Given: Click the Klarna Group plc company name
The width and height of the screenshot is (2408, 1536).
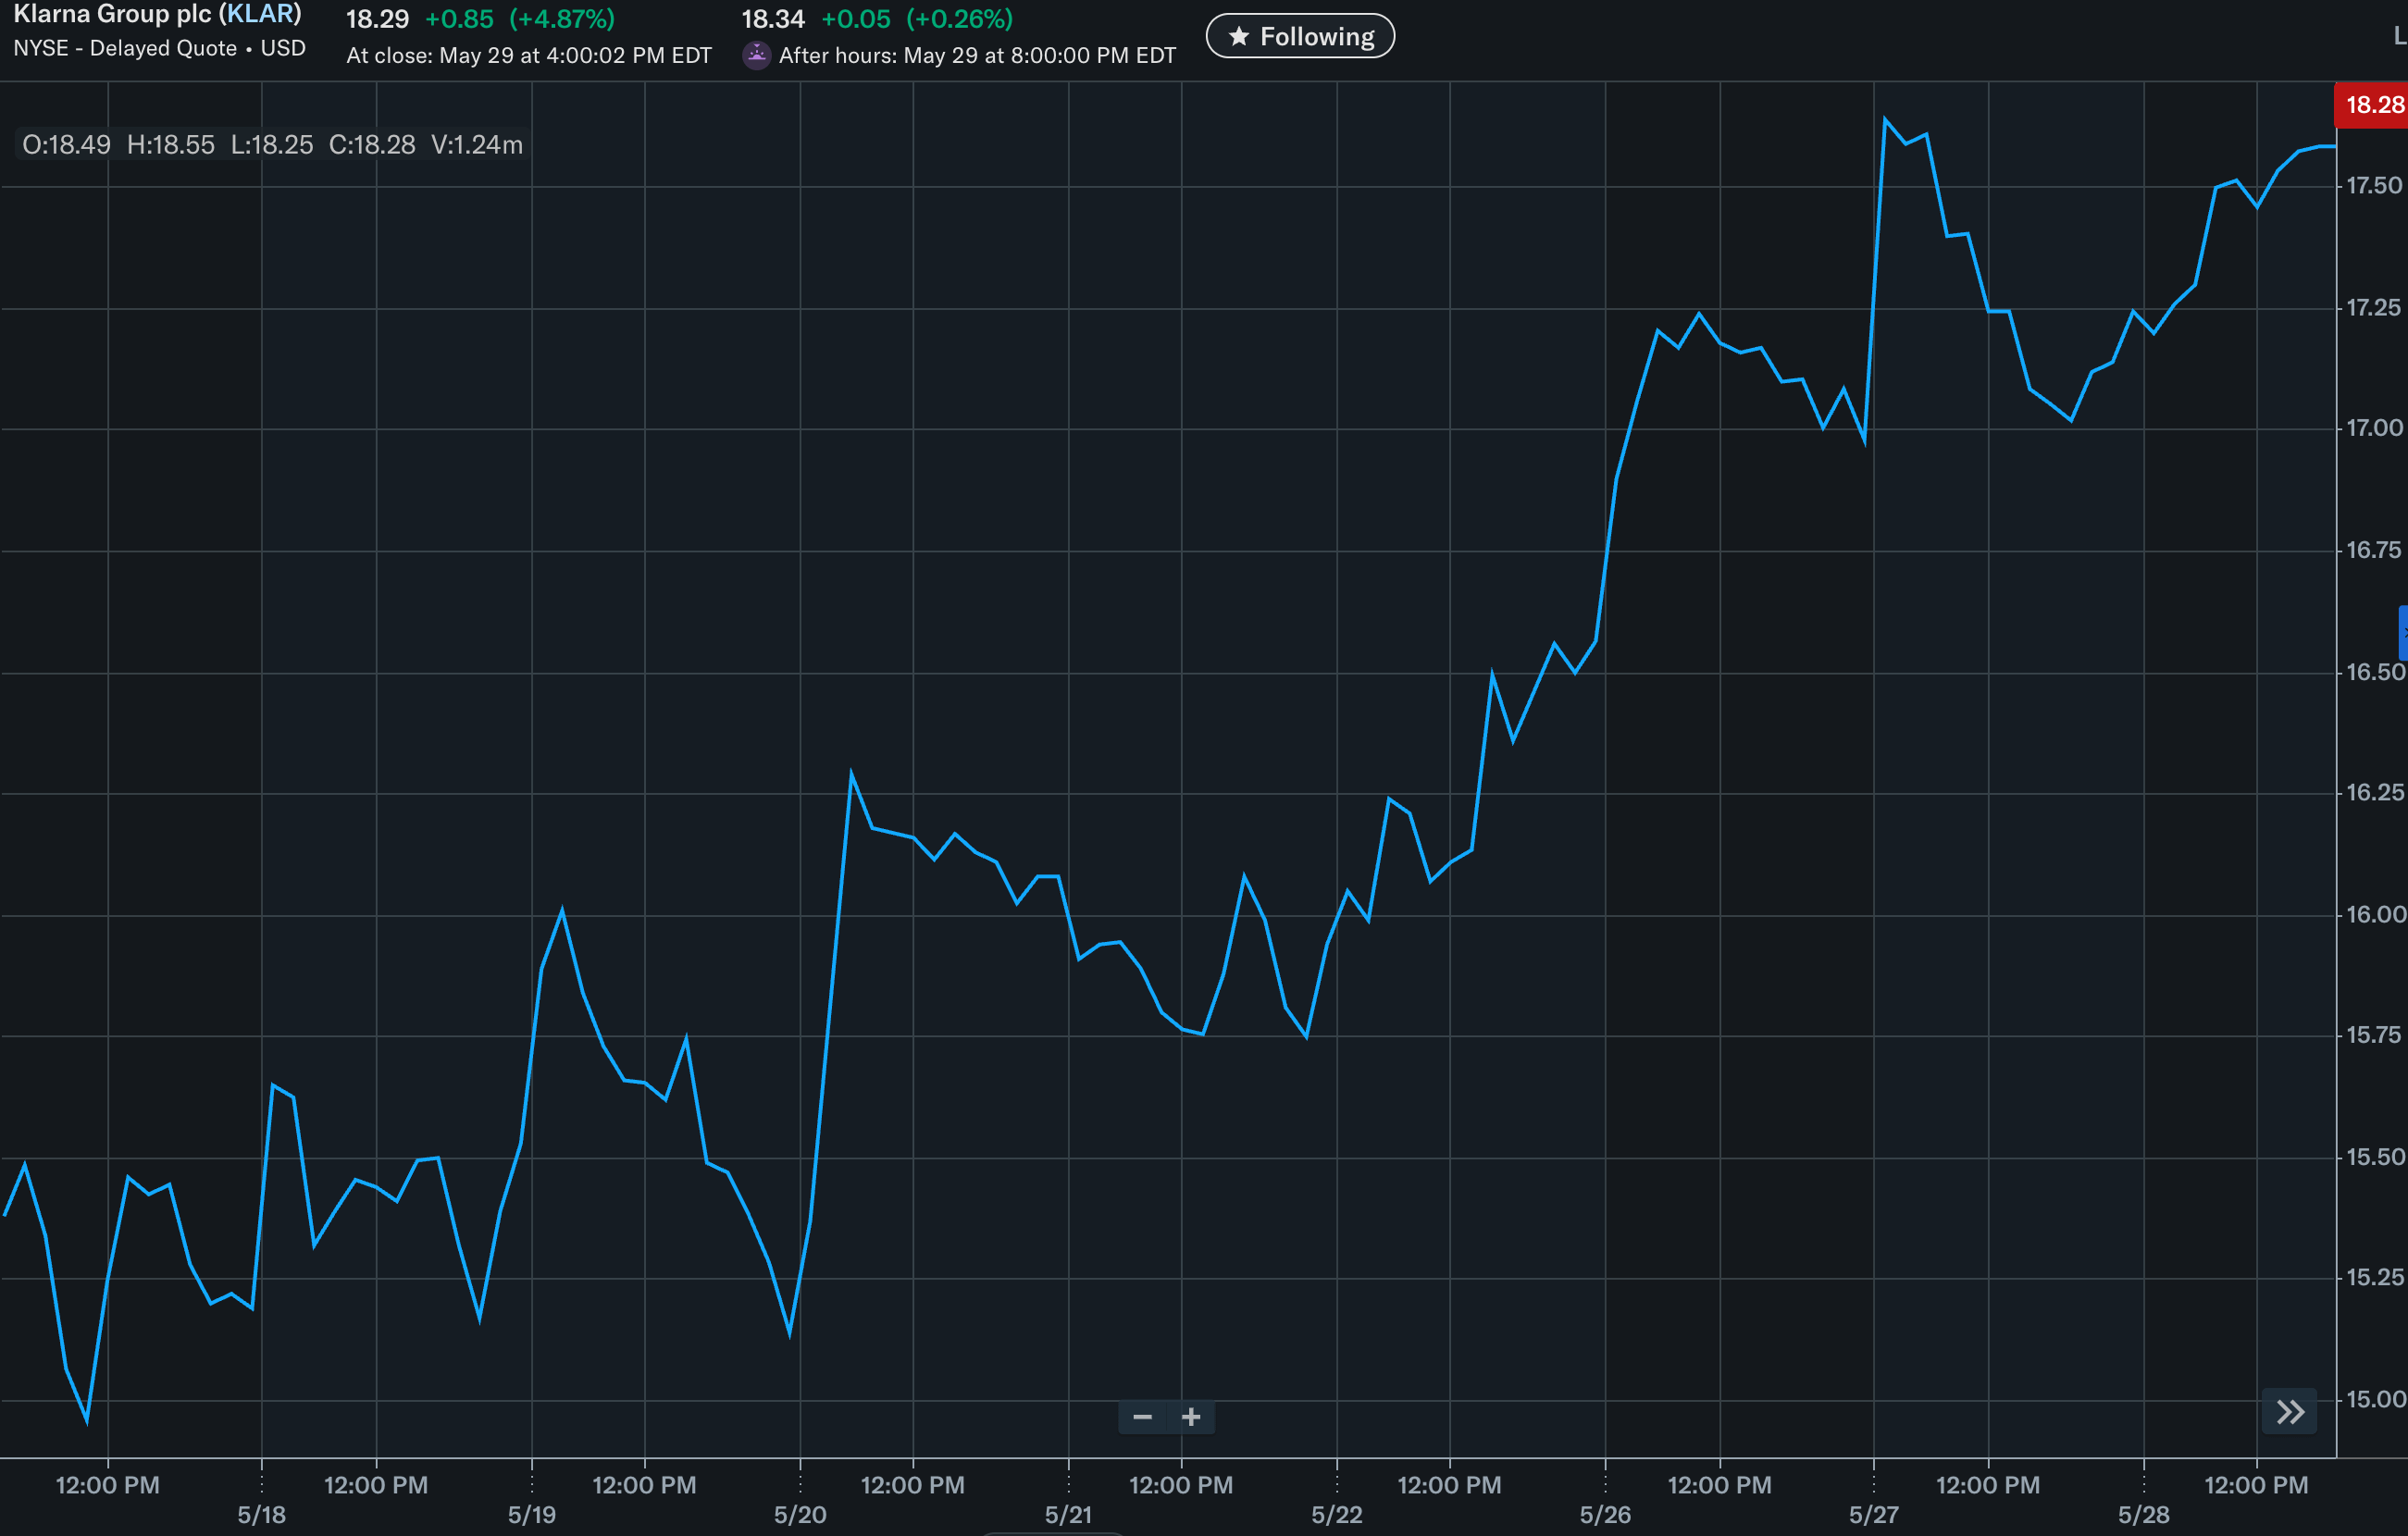Looking at the screenshot, I should [112, 14].
